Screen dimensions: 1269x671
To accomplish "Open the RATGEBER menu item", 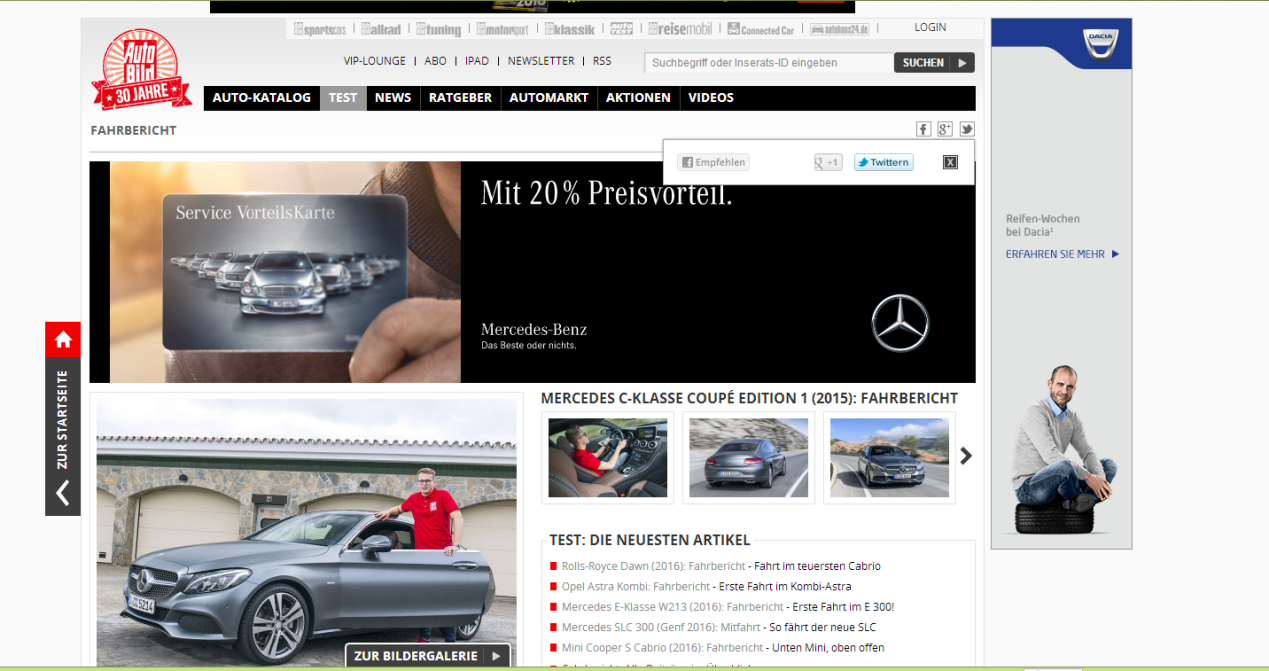I will tap(460, 98).
